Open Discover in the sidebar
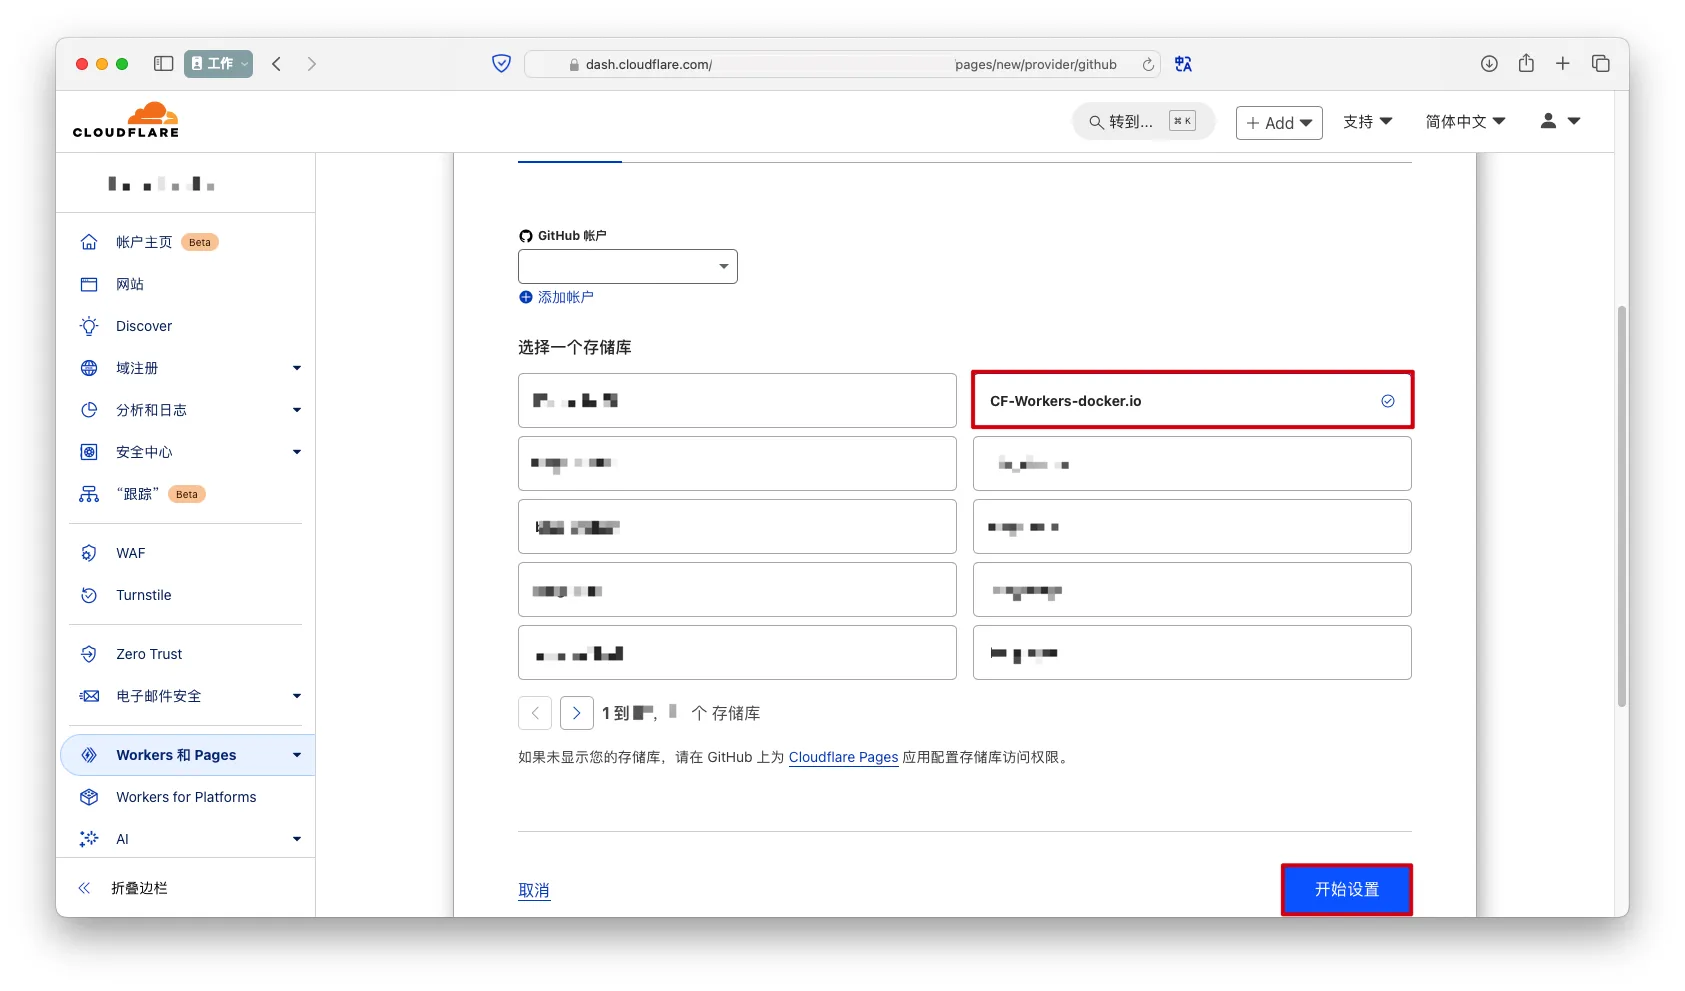 [144, 326]
